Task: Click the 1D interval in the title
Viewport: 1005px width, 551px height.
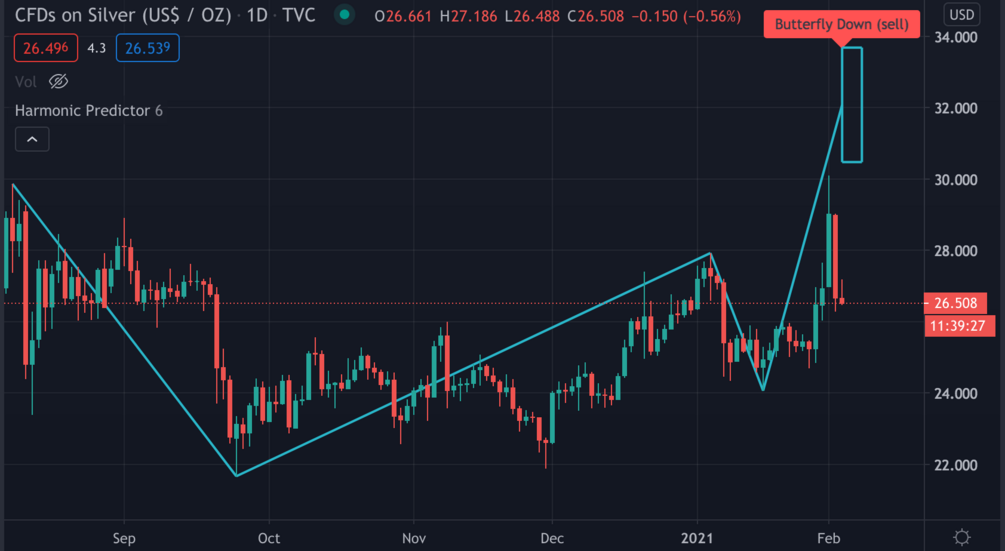Action: (257, 15)
